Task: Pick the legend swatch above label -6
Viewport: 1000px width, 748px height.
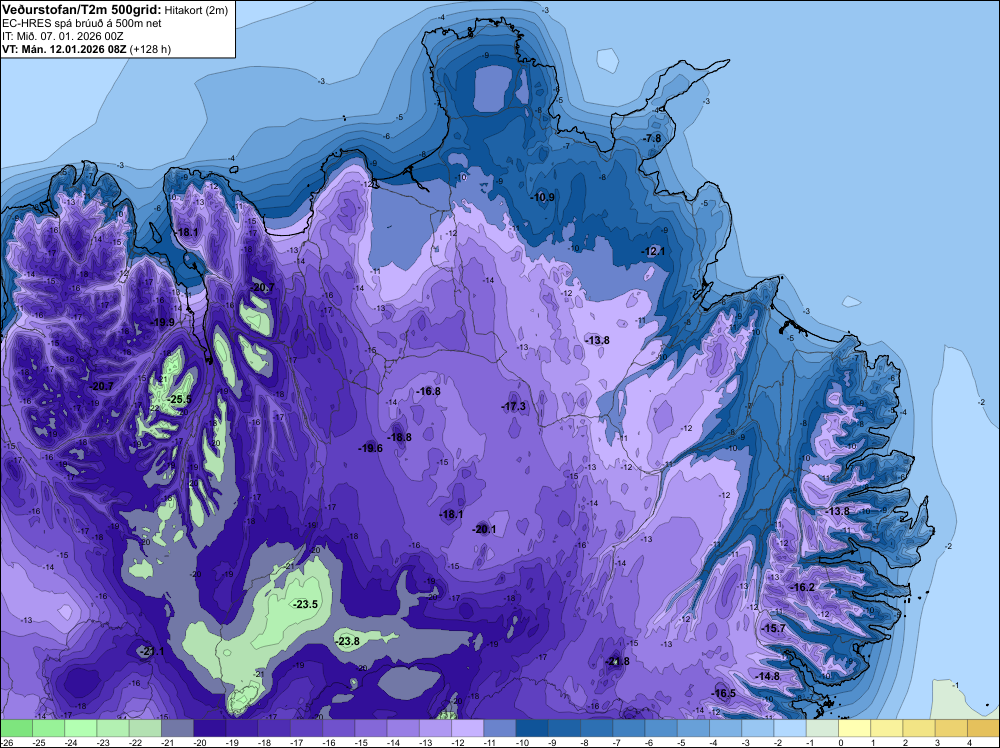Action: [x=661, y=728]
